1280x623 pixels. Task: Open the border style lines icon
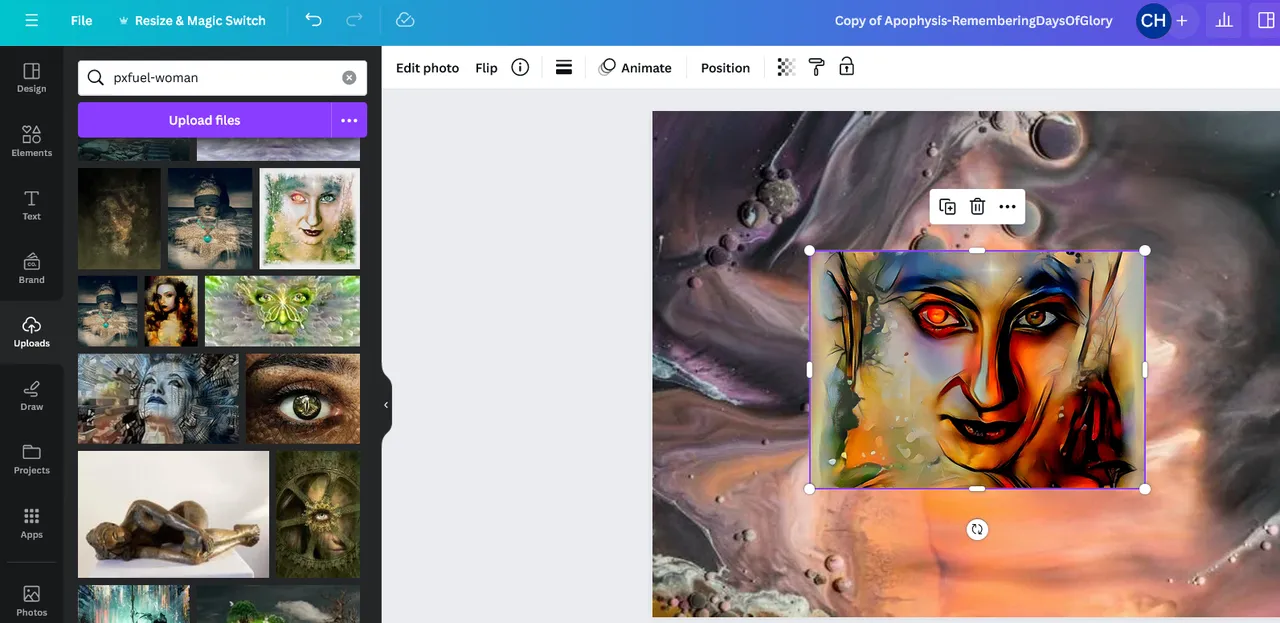564,67
